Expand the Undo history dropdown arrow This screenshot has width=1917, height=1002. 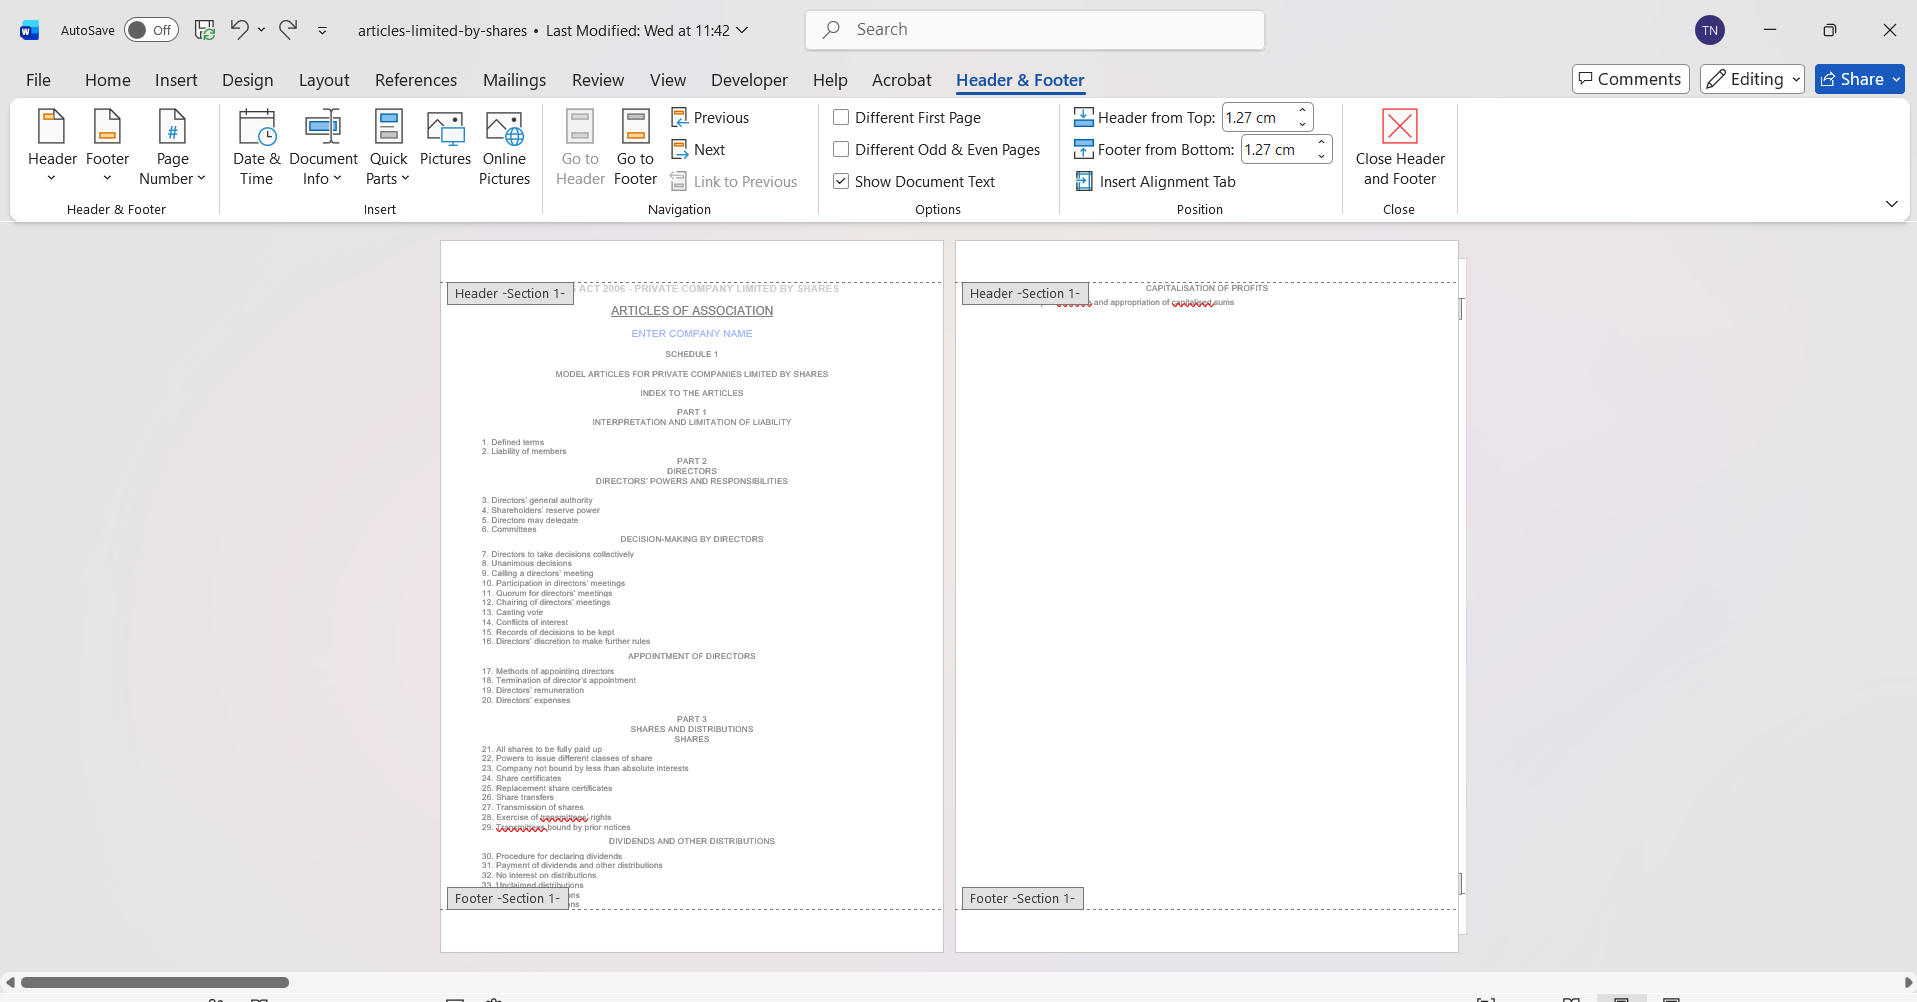click(x=262, y=30)
